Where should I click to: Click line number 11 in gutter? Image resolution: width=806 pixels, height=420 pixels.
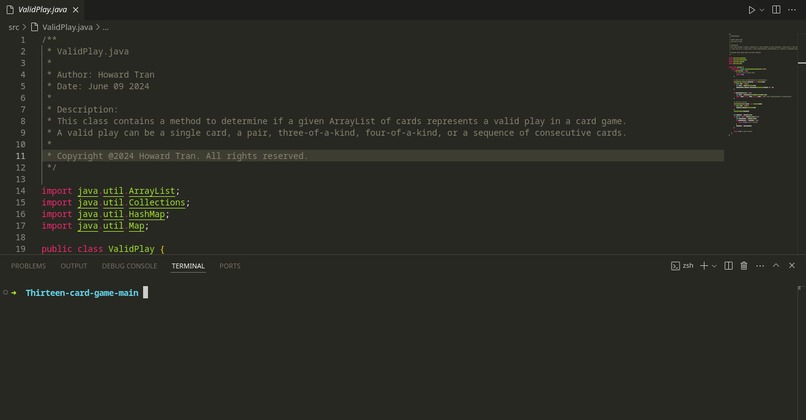20,156
